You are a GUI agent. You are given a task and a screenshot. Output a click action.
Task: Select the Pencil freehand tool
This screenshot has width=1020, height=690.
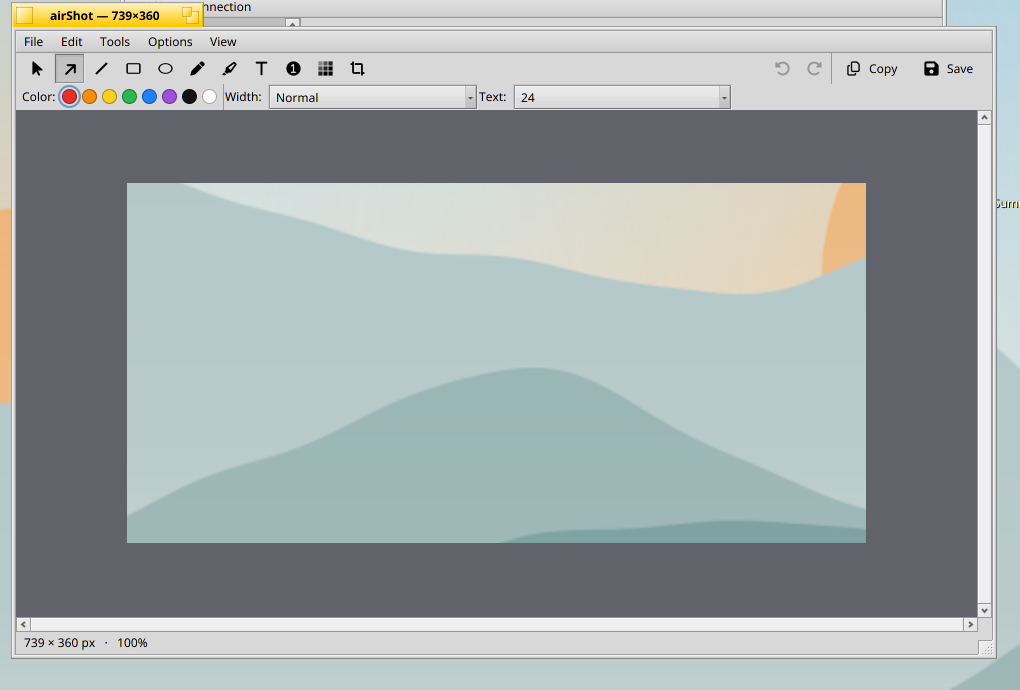(x=197, y=69)
